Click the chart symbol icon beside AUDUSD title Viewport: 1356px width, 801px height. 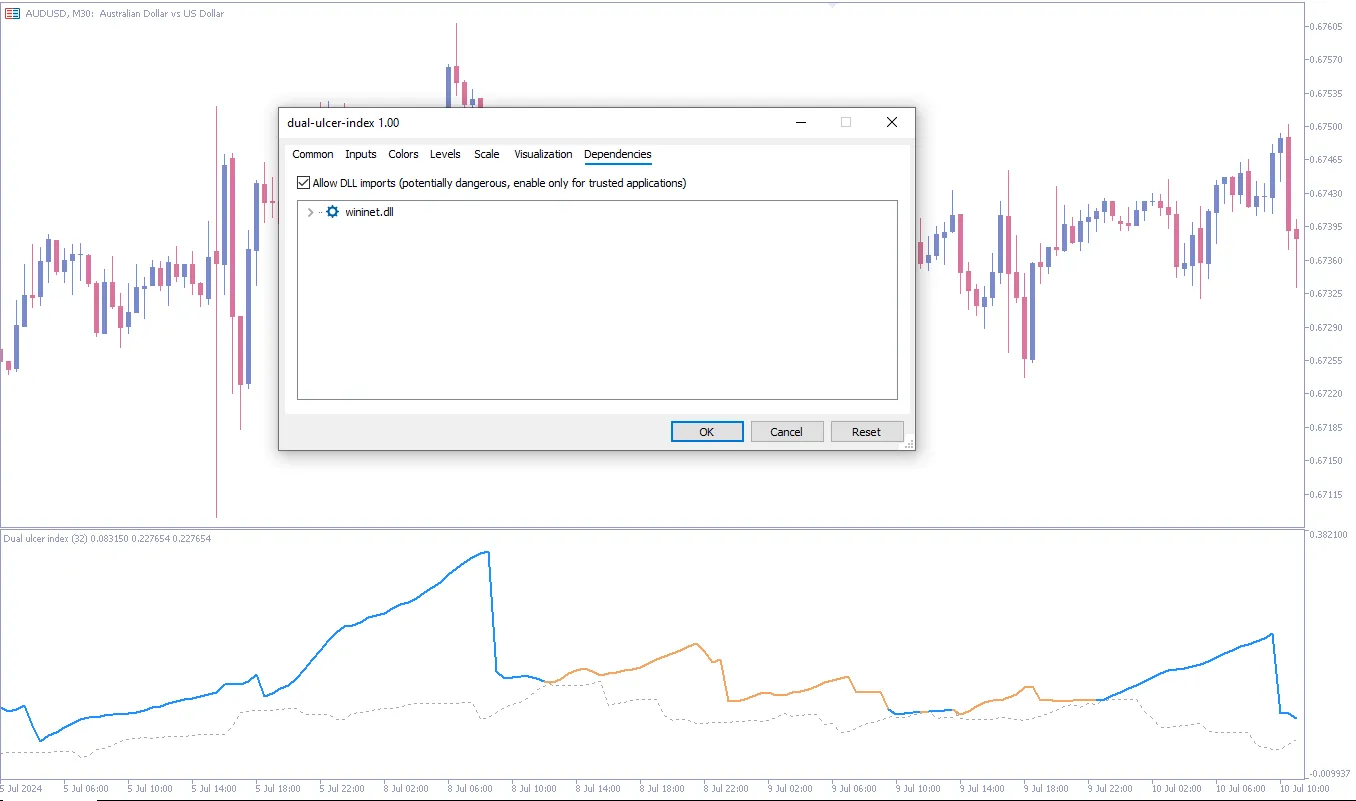[12, 13]
